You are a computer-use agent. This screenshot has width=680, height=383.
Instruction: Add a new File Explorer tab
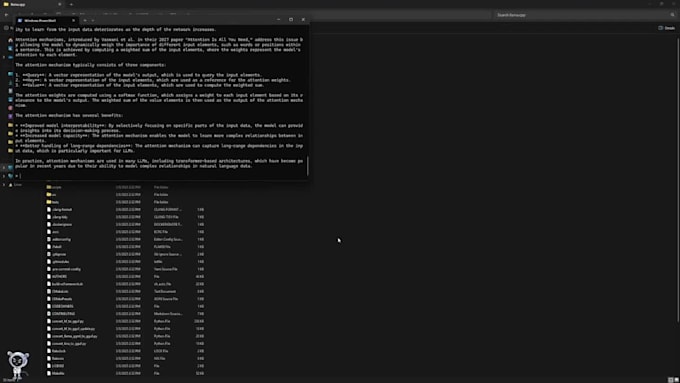tap(71, 4)
